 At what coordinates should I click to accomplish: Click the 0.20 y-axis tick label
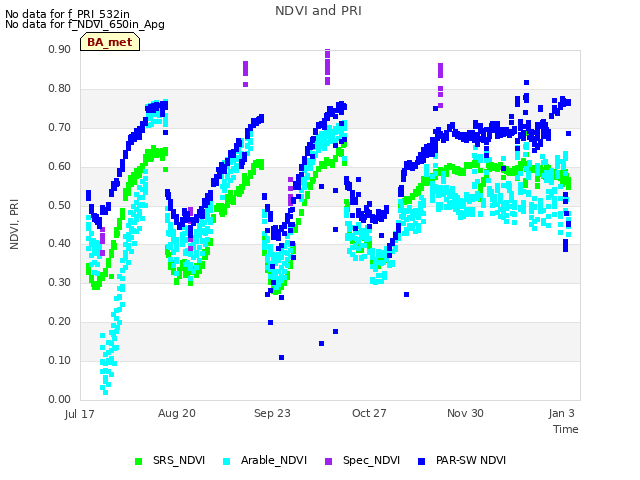[x=60, y=321]
